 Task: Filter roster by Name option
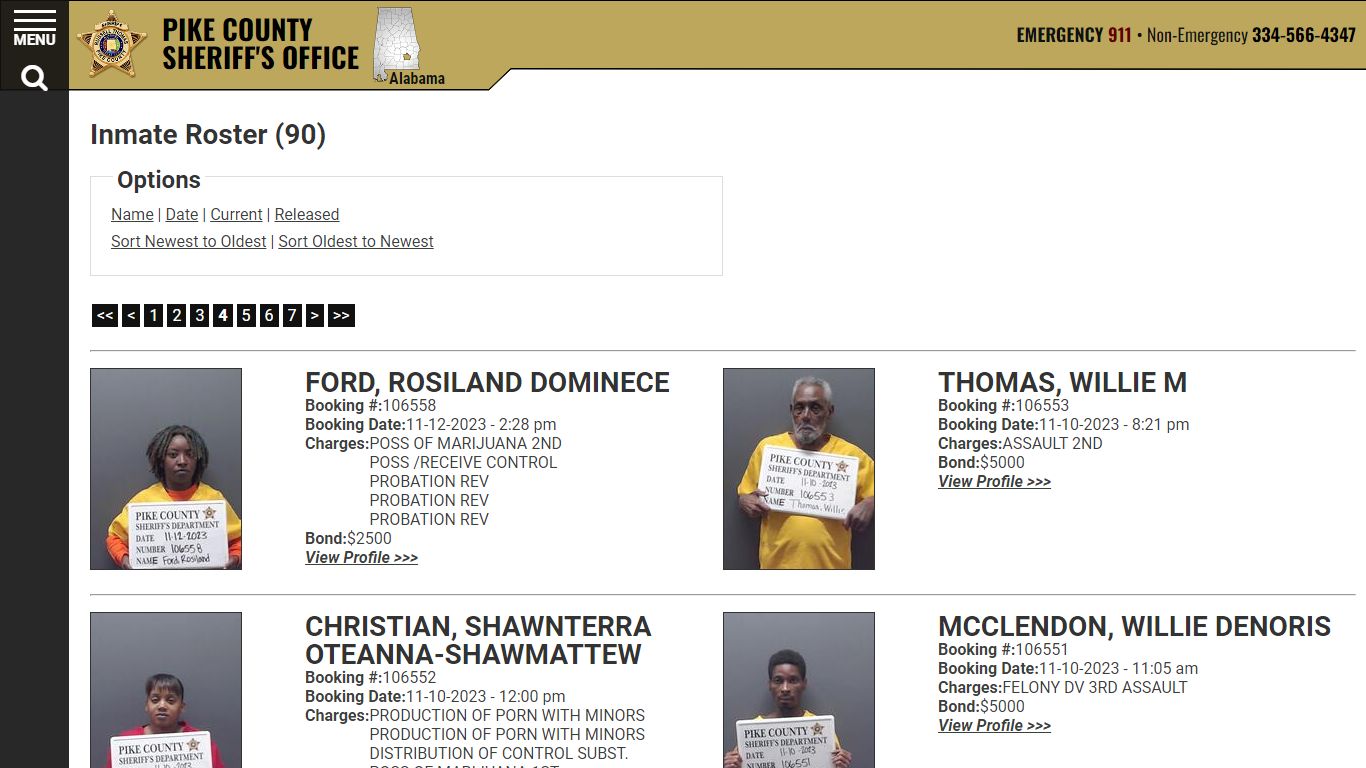[x=132, y=214]
